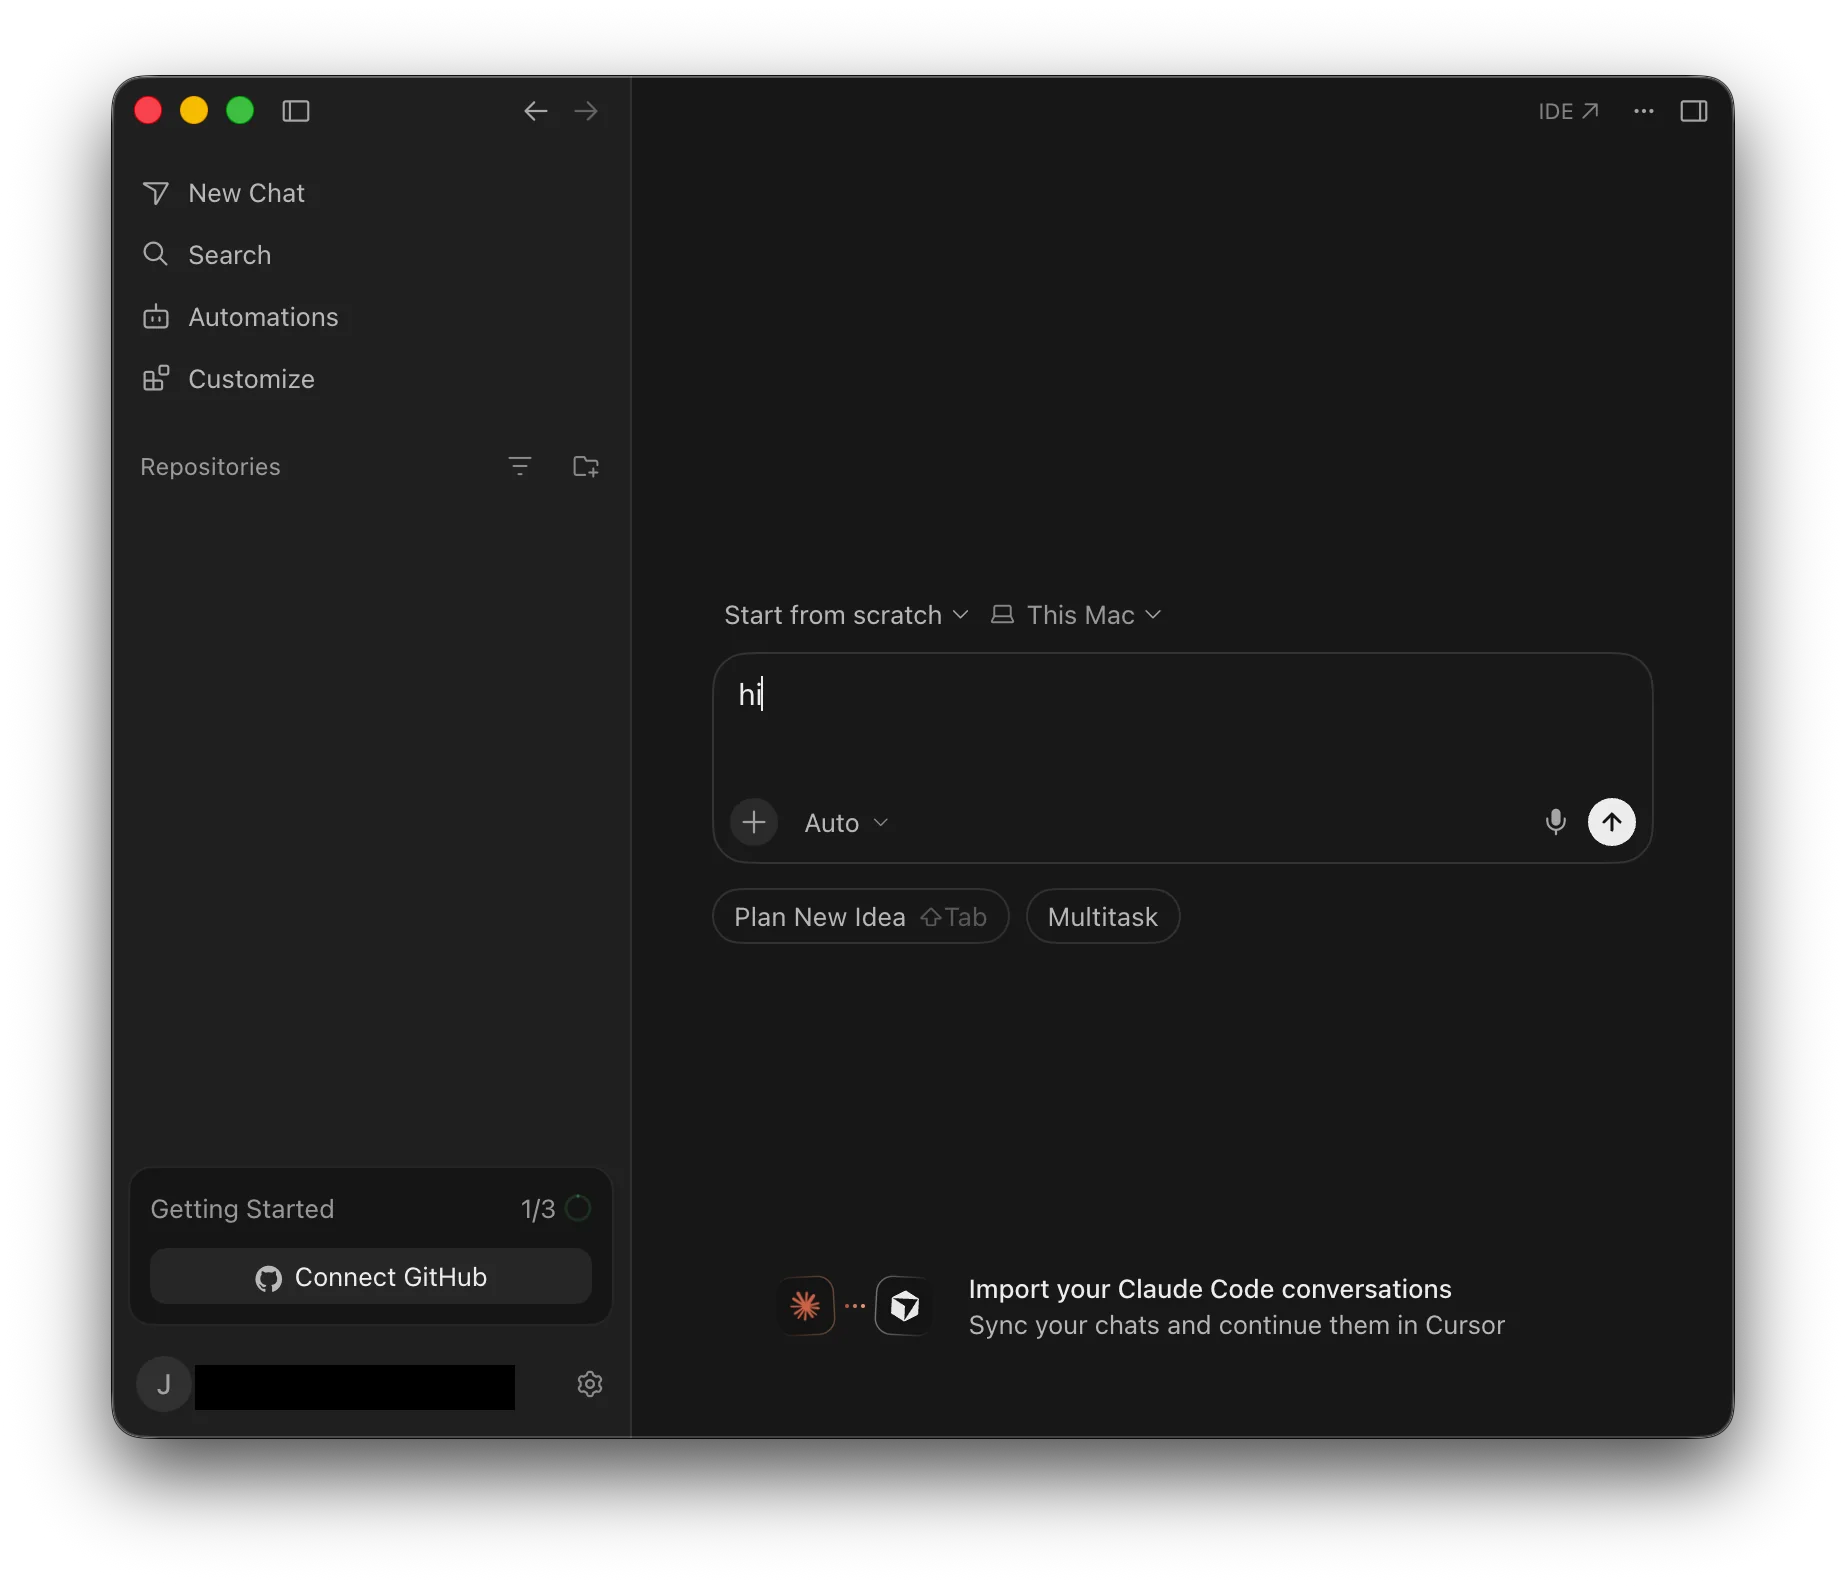This screenshot has height=1586, width=1846.
Task: Open the more options ellipsis menu
Action: tap(1644, 111)
